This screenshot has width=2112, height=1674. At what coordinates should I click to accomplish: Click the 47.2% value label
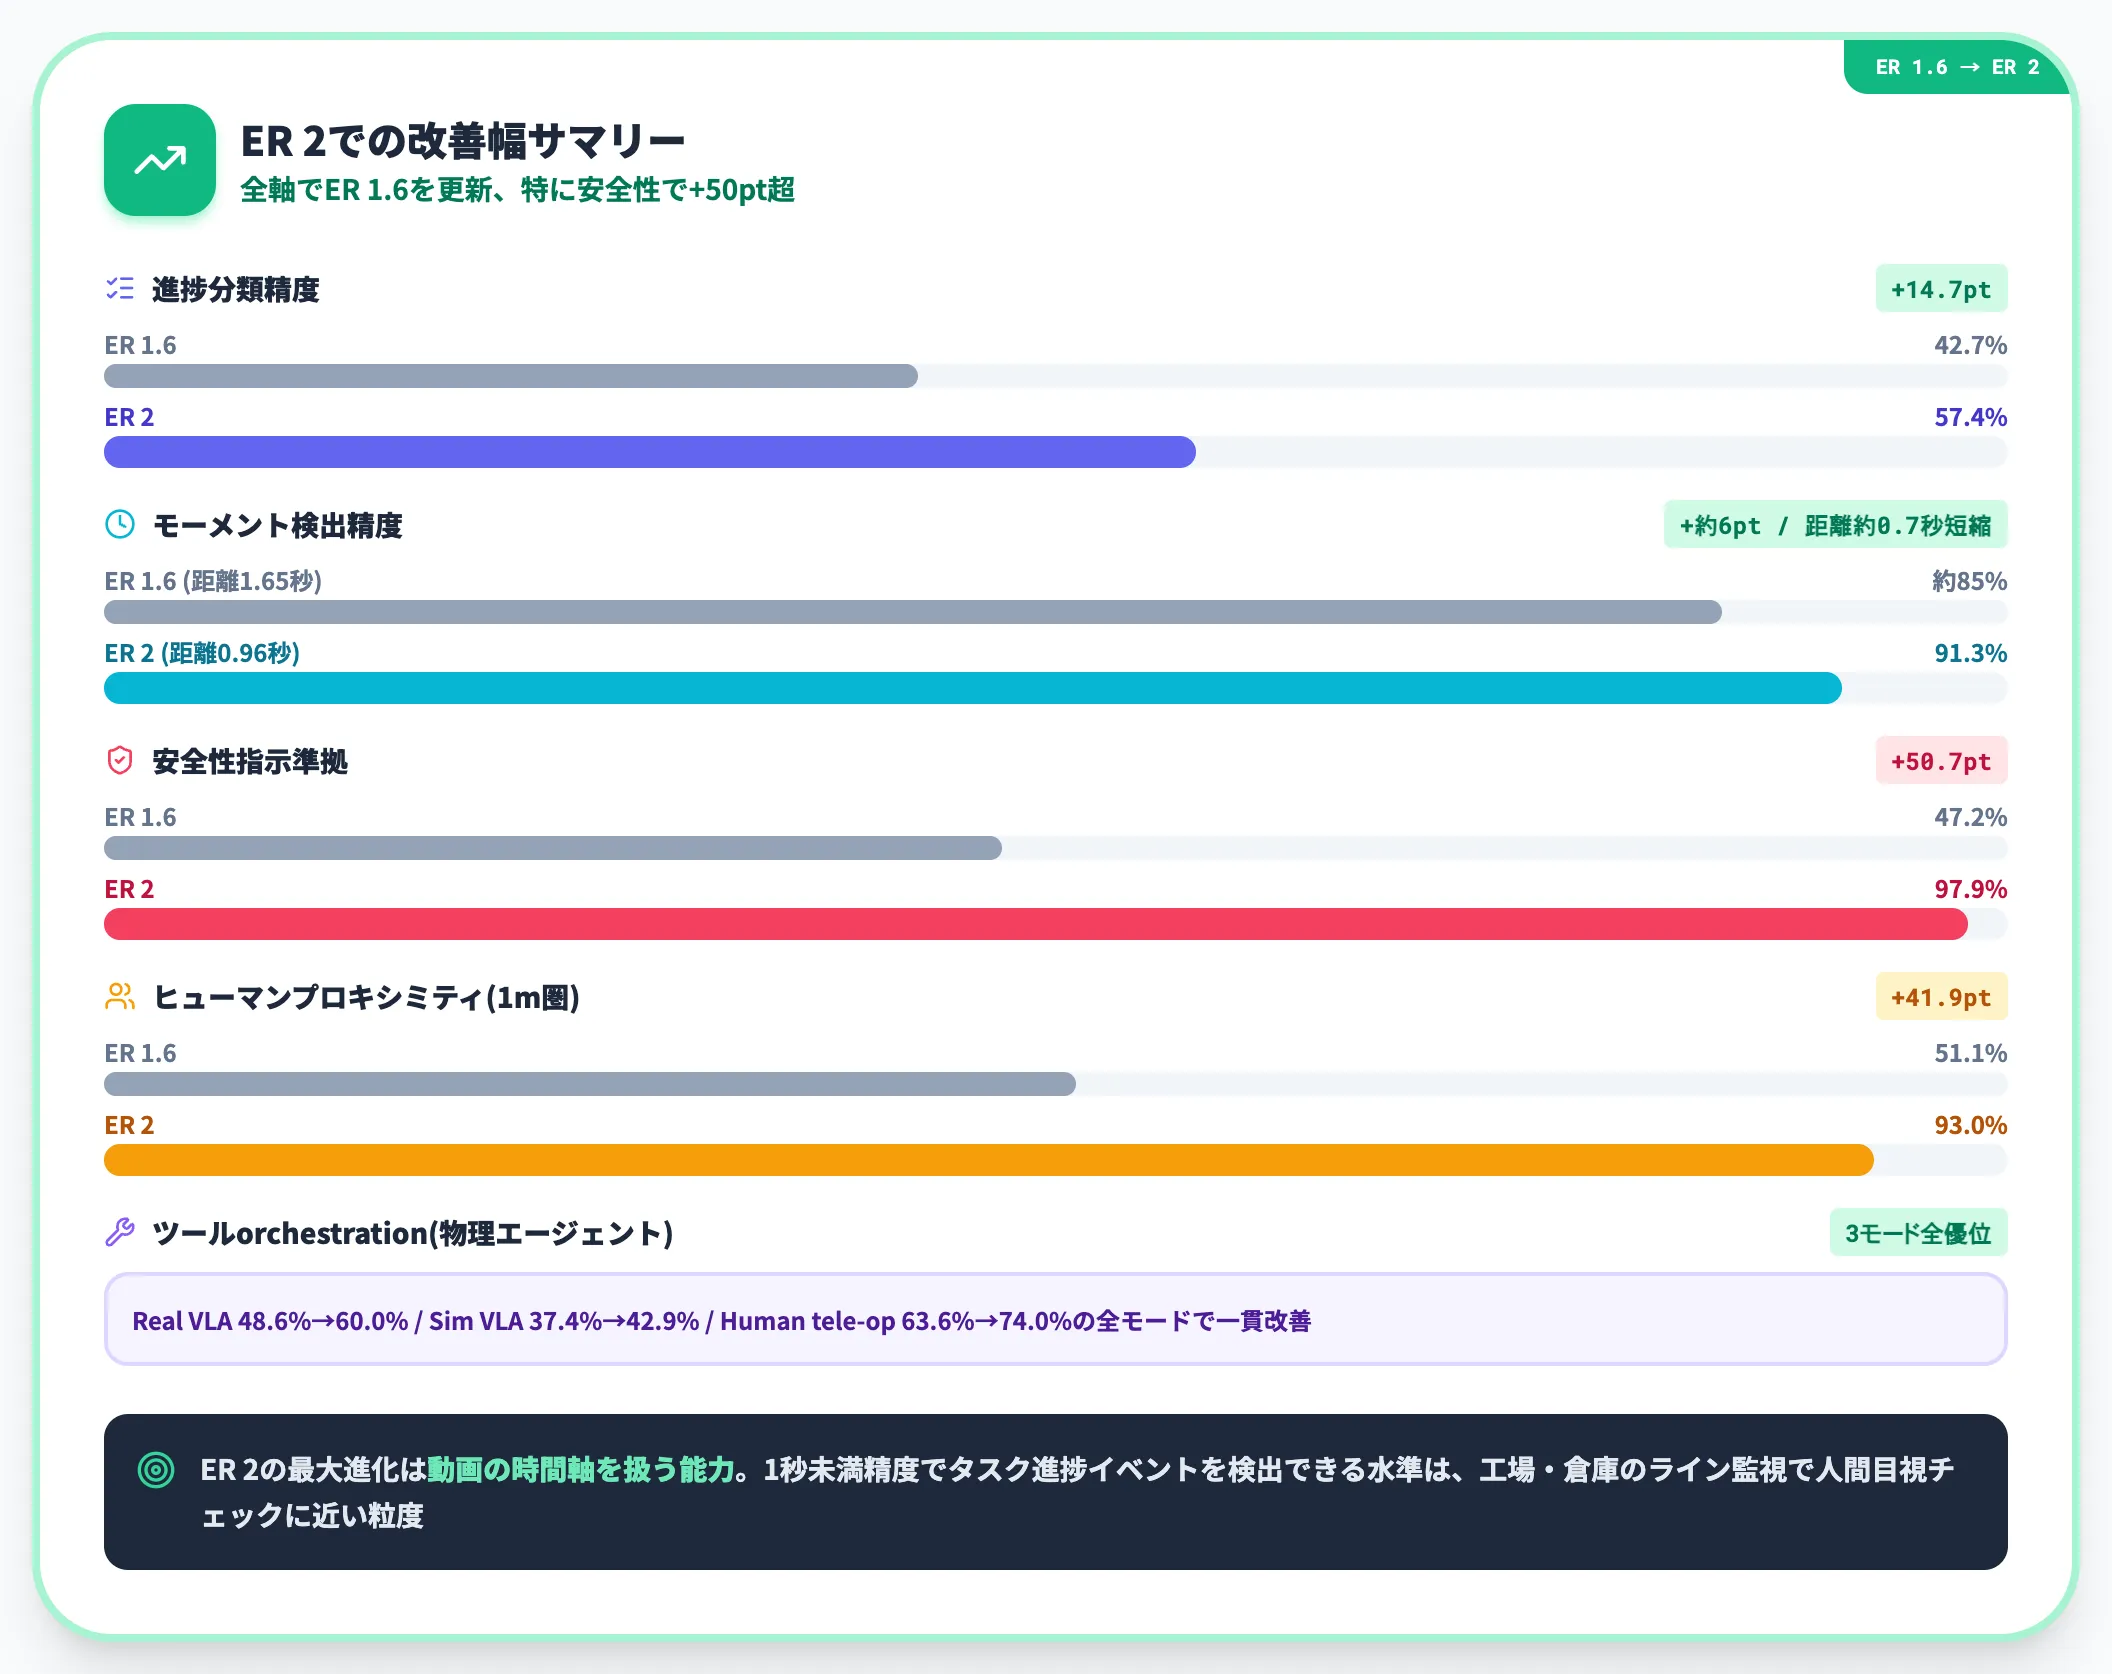click(x=1970, y=817)
